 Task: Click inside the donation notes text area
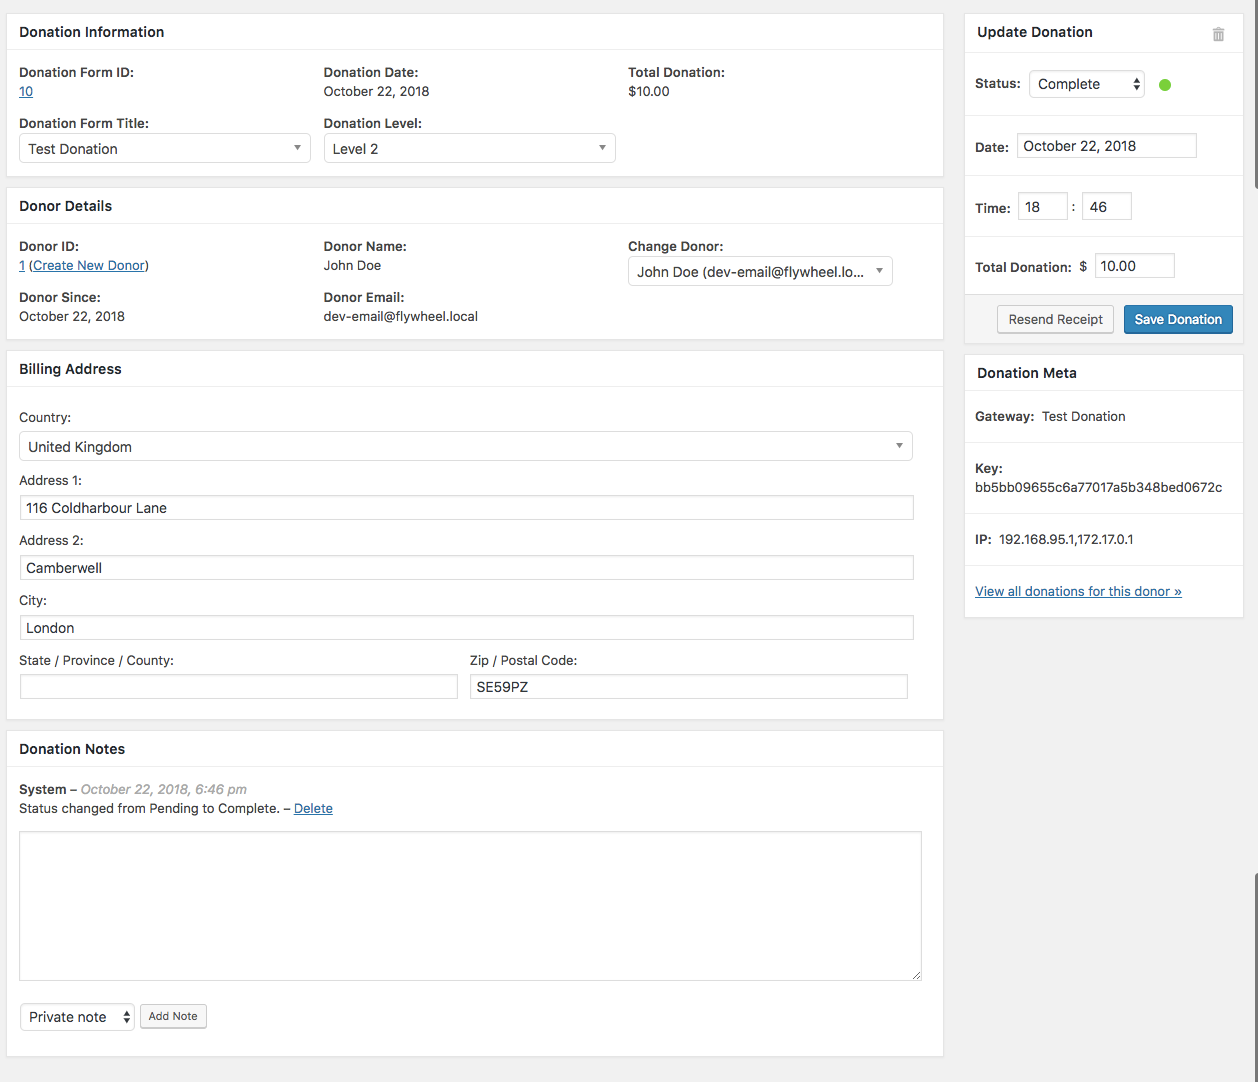pyautogui.click(x=470, y=906)
